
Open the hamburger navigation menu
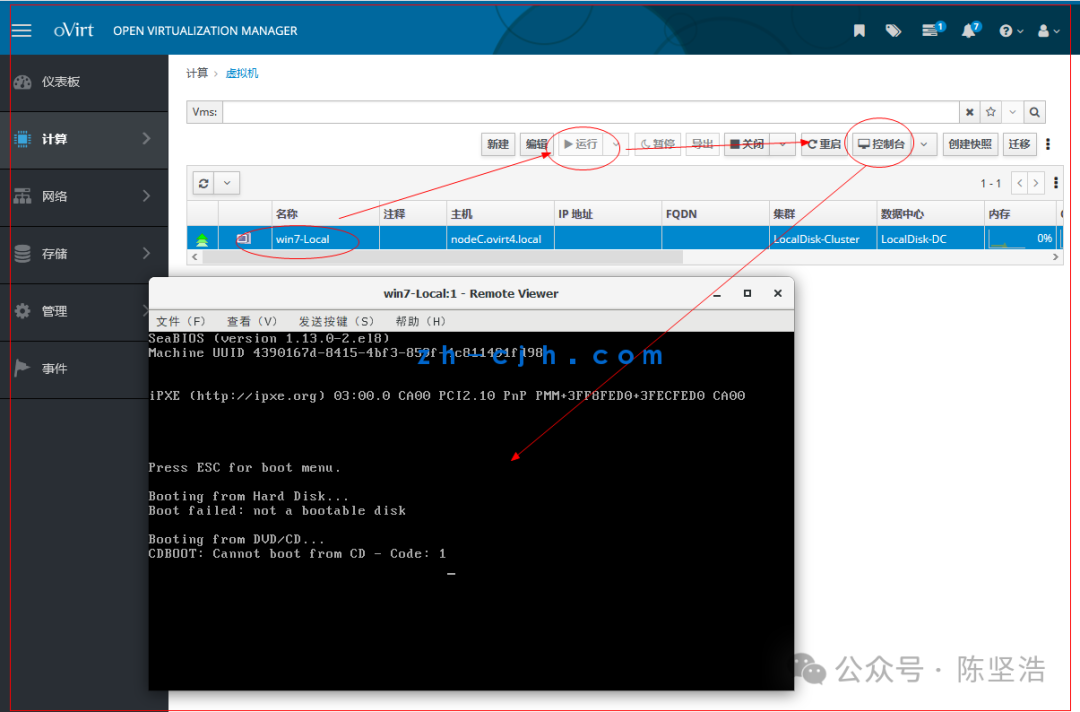pos(21,30)
